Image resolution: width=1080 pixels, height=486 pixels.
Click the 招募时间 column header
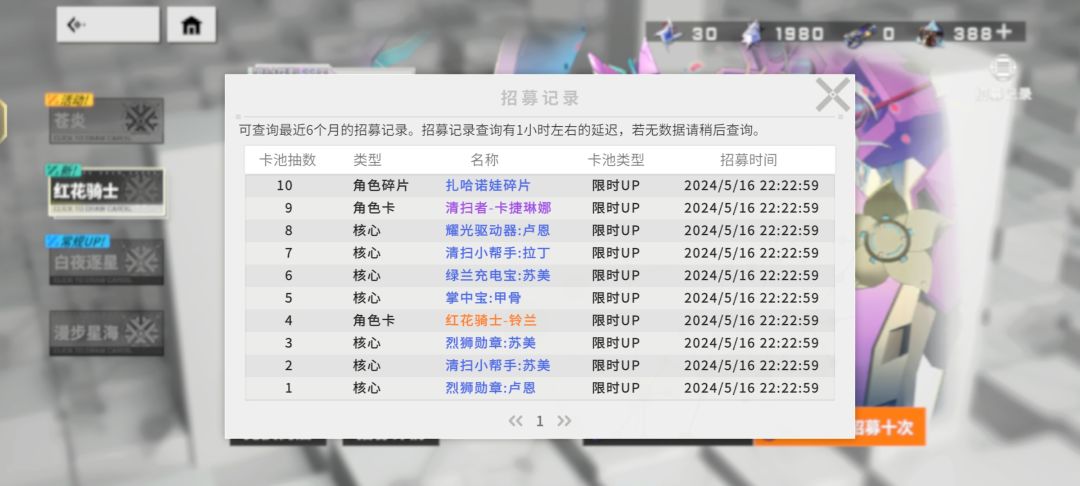click(x=749, y=160)
